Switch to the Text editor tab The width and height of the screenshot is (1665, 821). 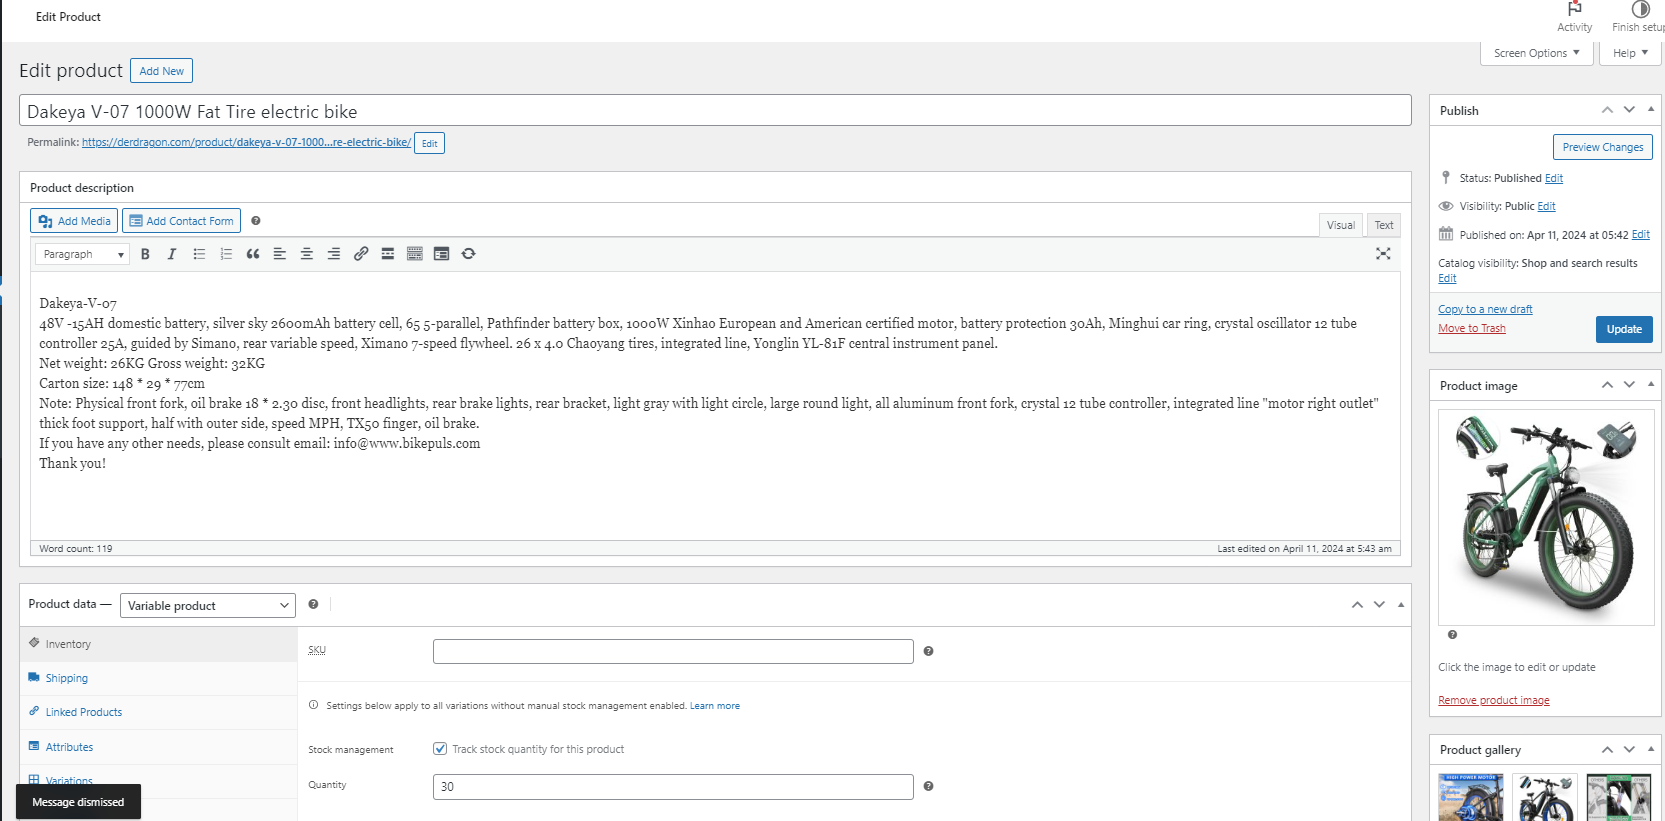point(1383,225)
